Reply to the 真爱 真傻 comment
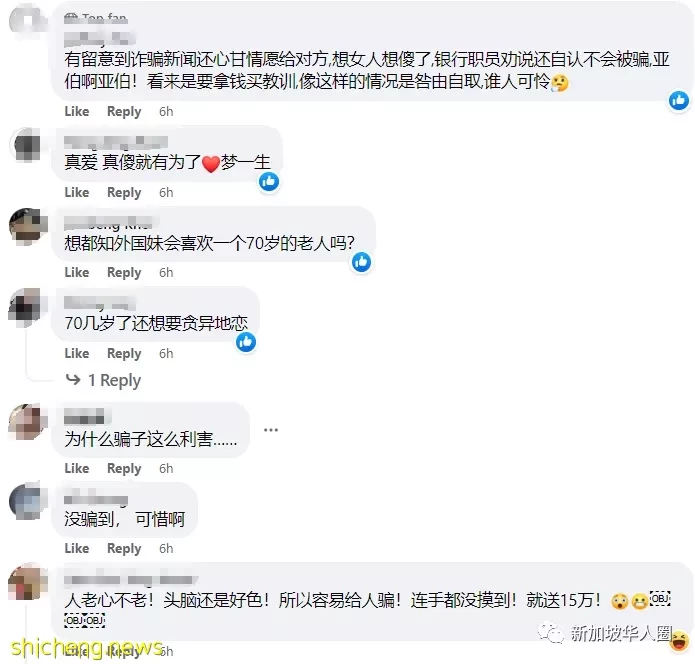695x664 pixels. pyautogui.click(x=124, y=193)
